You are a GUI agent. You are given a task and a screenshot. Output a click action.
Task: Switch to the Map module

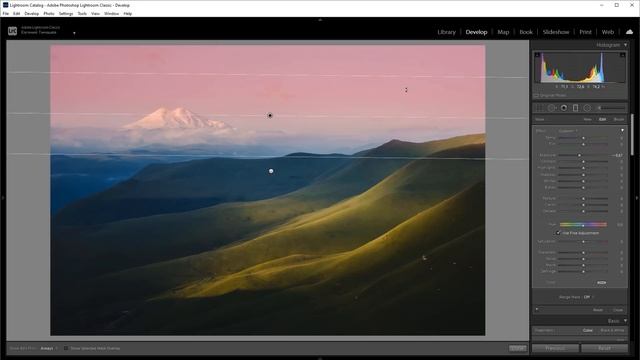click(x=503, y=32)
